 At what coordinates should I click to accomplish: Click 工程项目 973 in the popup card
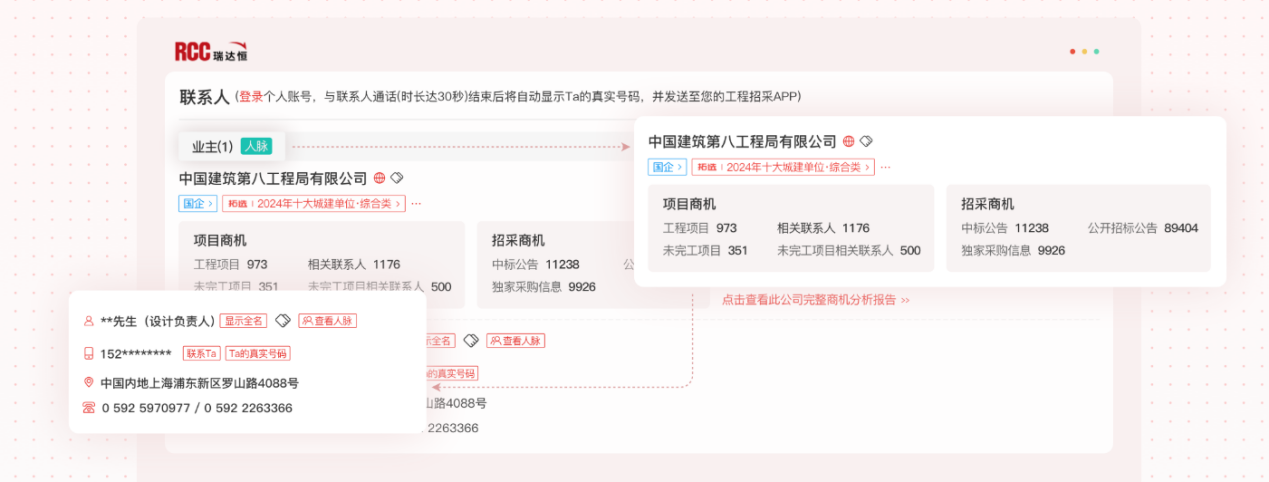(700, 228)
